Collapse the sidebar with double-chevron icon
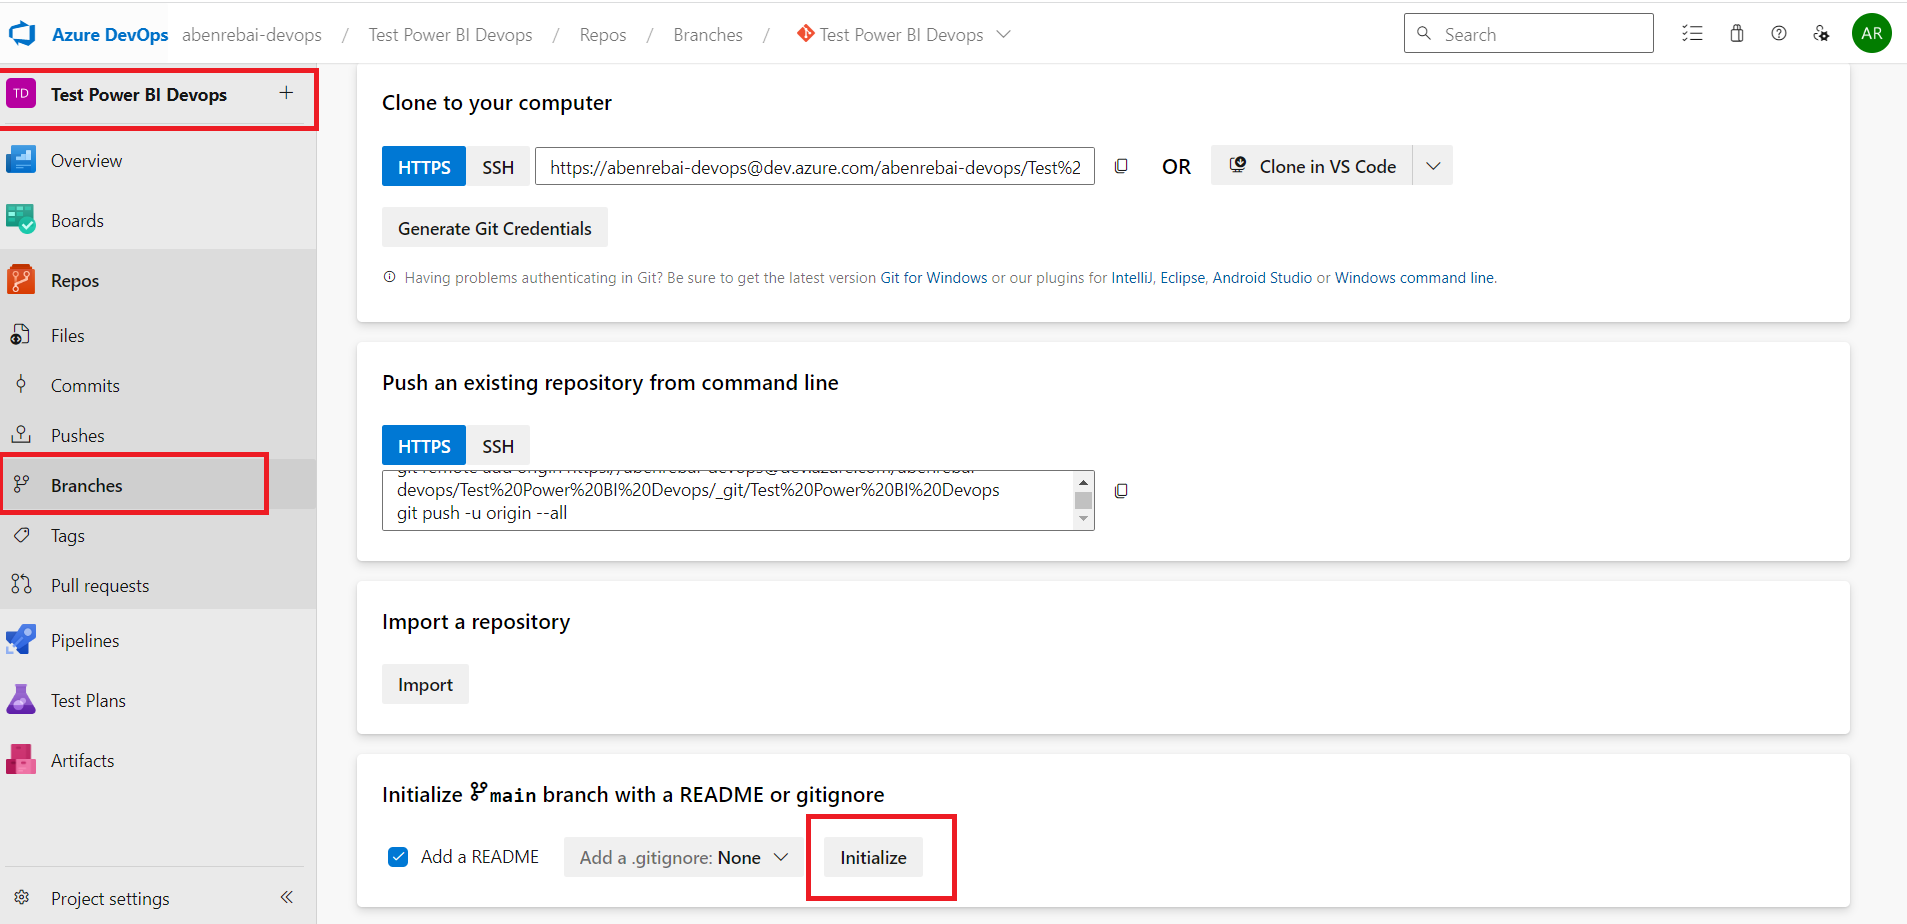 click(x=287, y=897)
